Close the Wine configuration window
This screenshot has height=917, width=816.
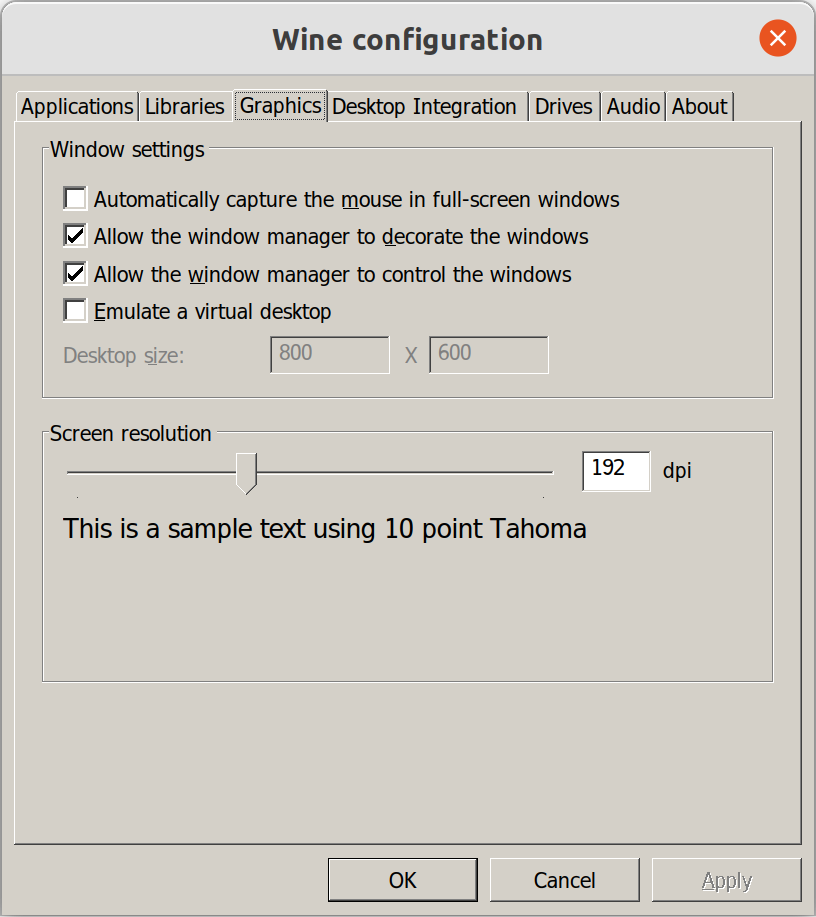(777, 39)
